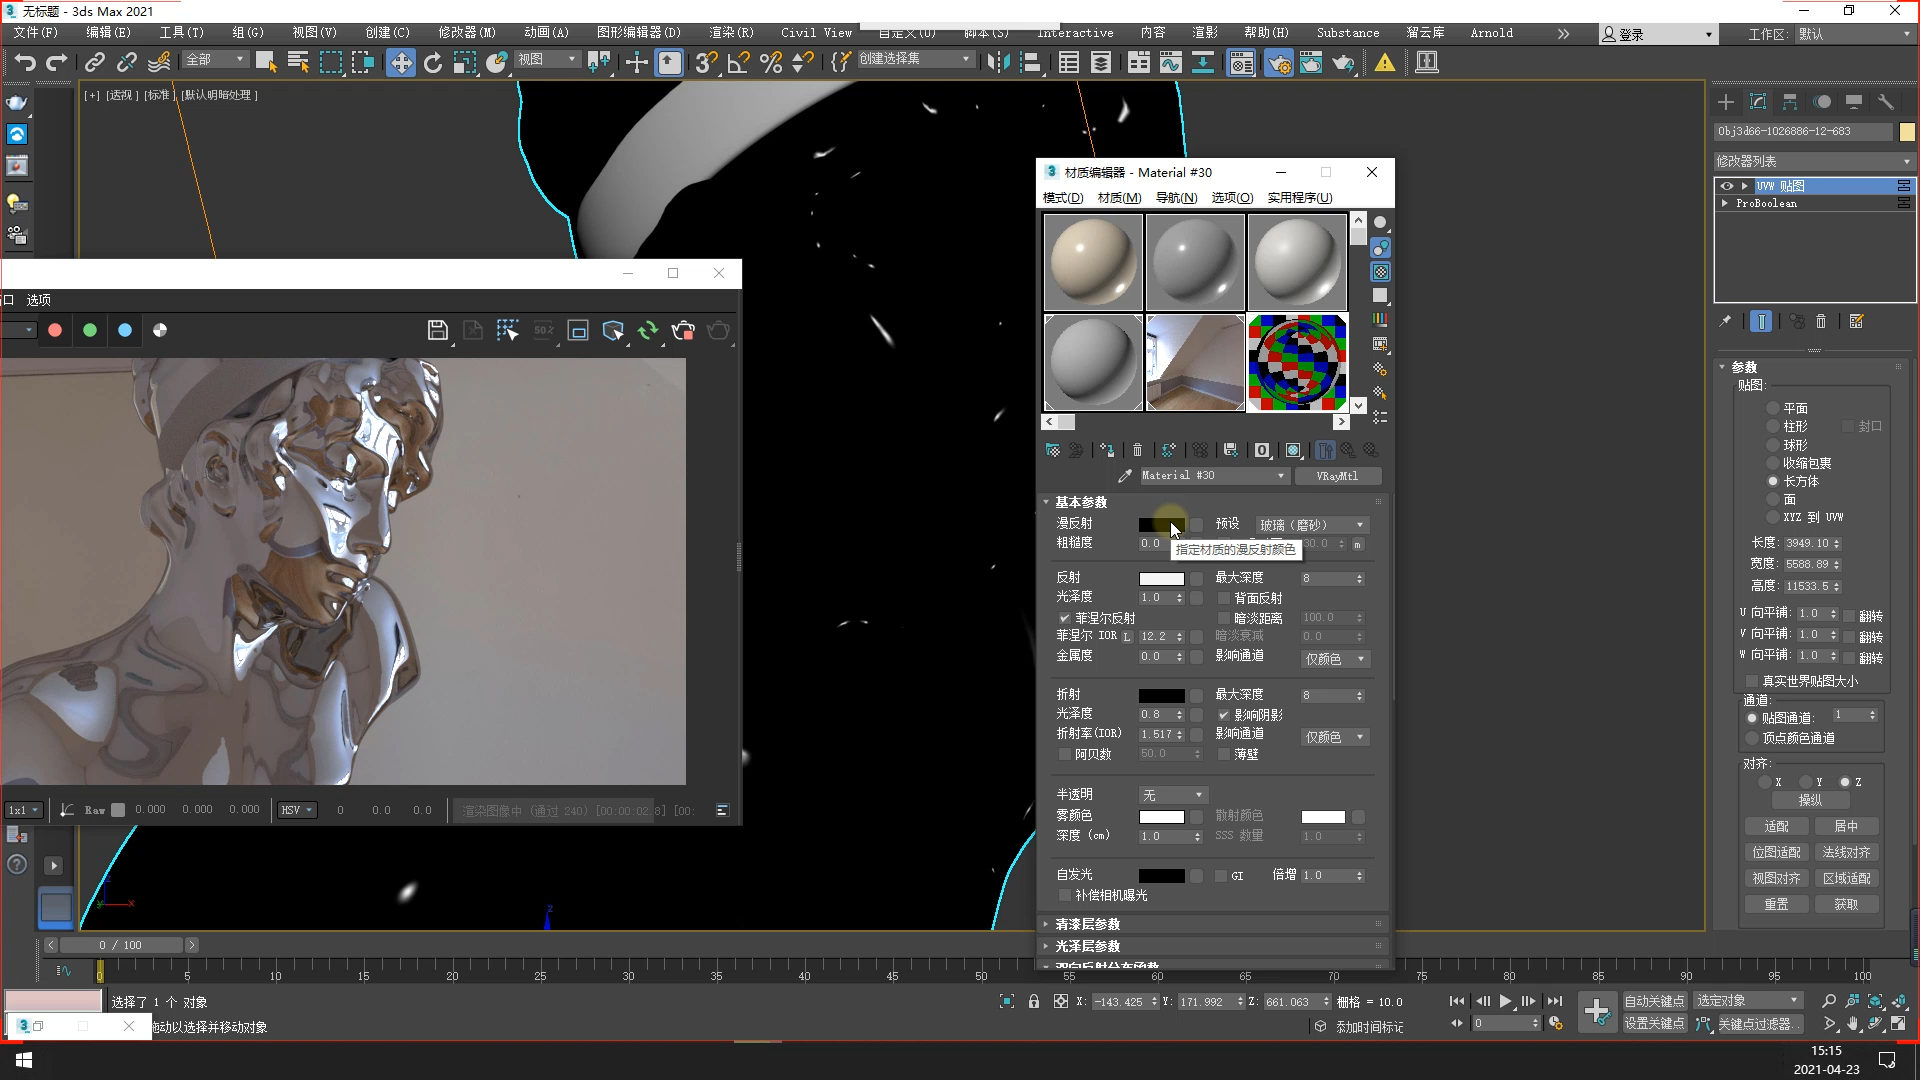1920x1080 pixels.
Task: Click the 居中 alignment button
Action: click(1846, 826)
